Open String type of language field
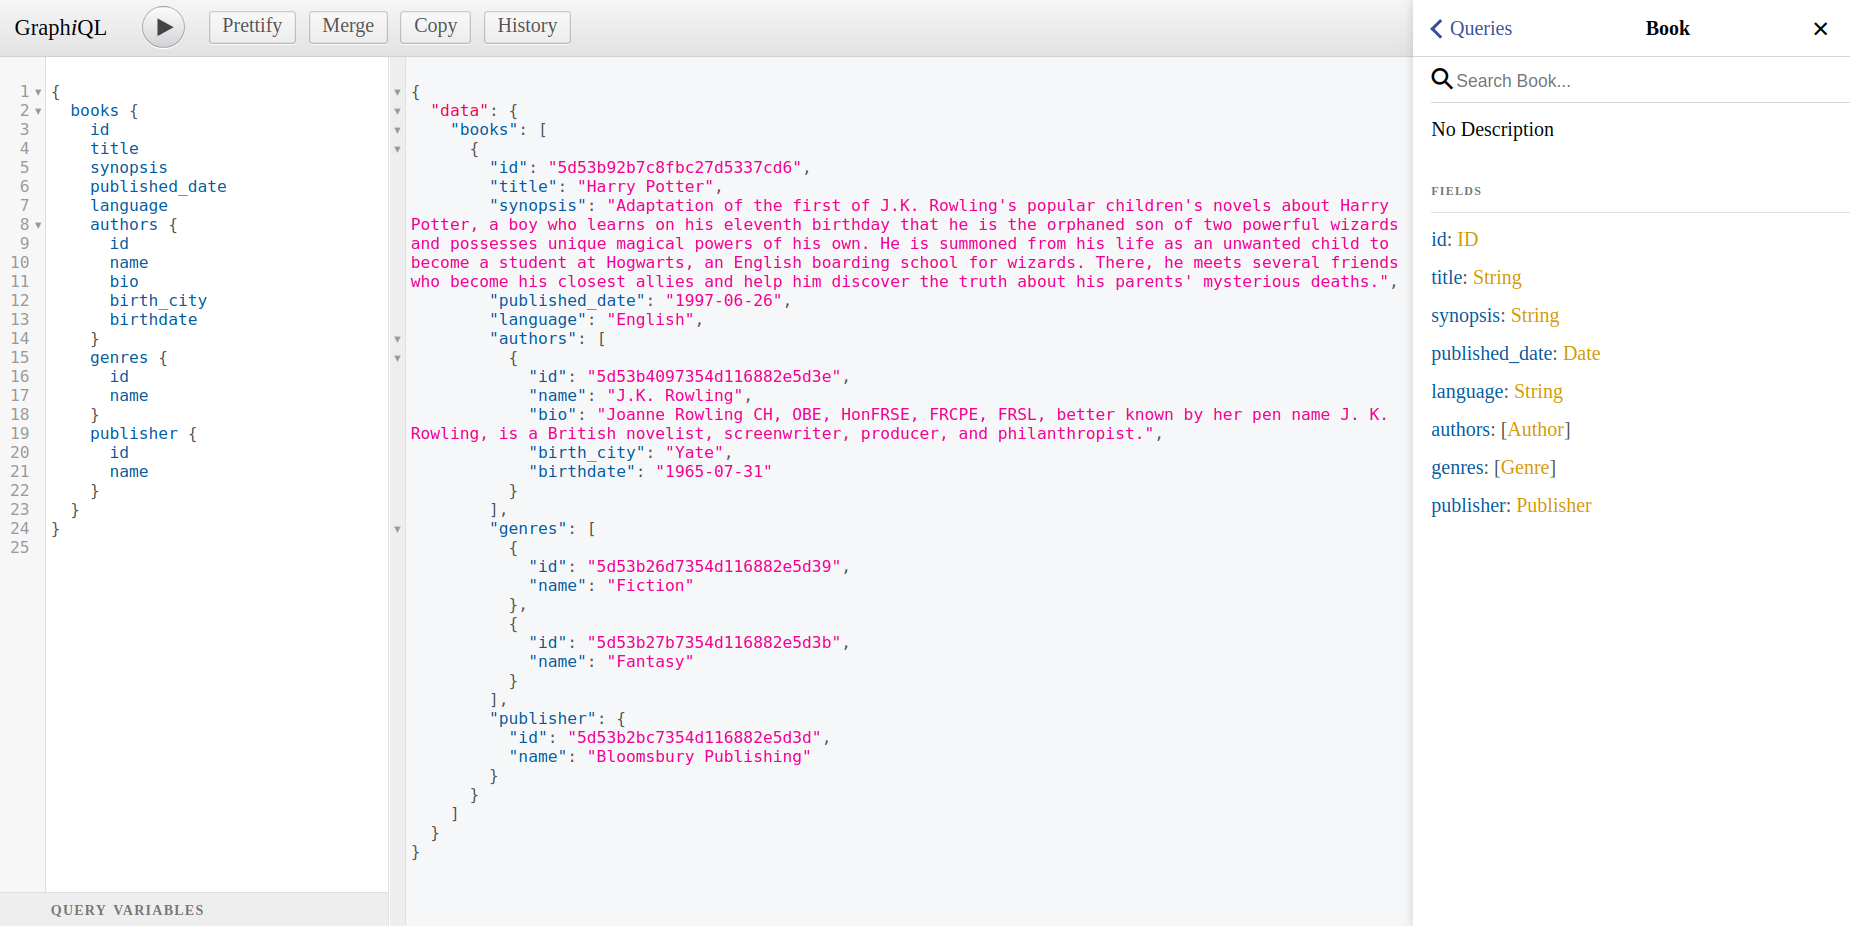Viewport: 1850px width, 926px height. 1538,391
